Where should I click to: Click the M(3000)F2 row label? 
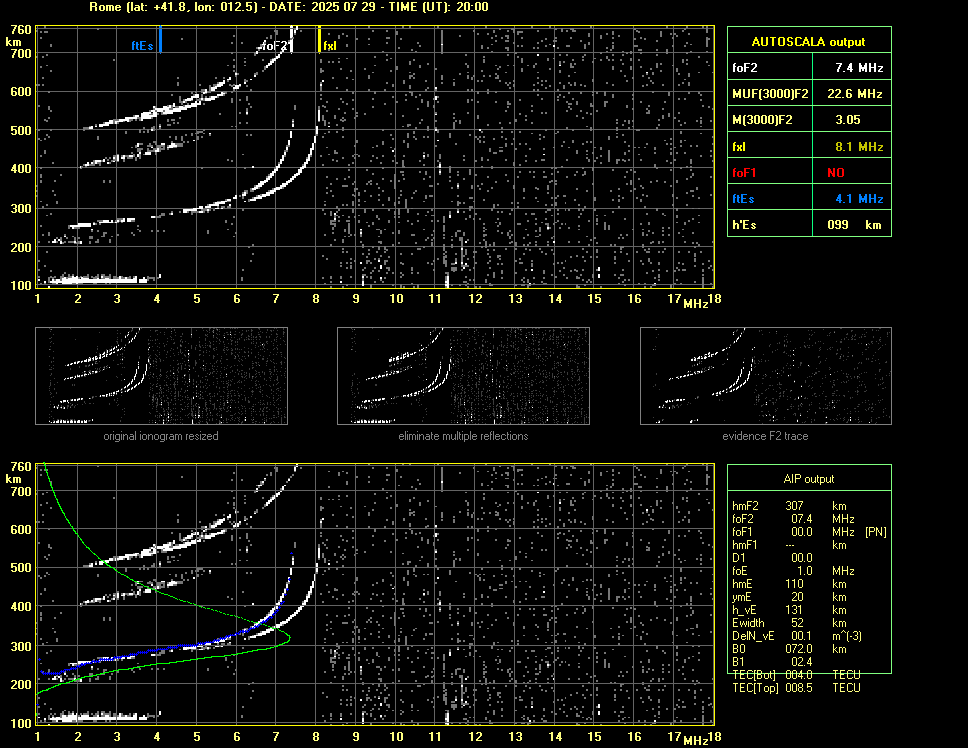click(x=762, y=120)
